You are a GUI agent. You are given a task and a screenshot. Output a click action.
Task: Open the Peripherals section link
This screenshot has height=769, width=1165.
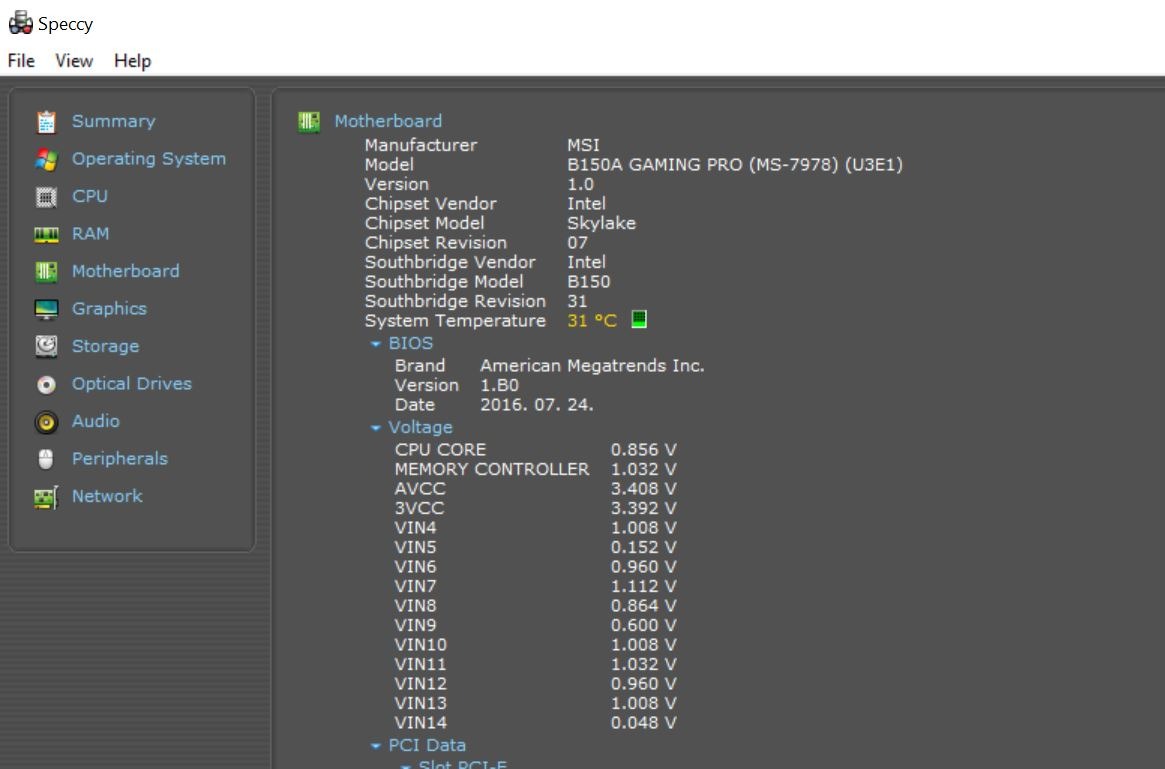point(120,458)
